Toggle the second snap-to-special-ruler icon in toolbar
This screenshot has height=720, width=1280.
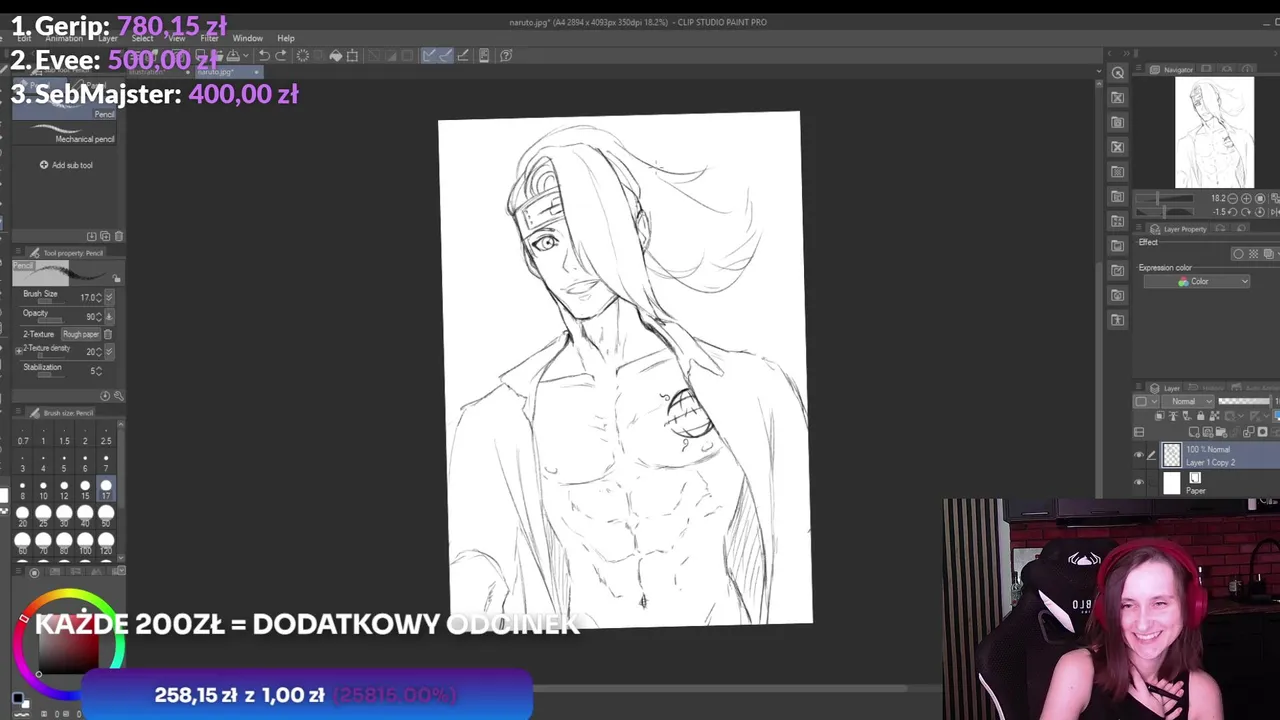point(445,56)
